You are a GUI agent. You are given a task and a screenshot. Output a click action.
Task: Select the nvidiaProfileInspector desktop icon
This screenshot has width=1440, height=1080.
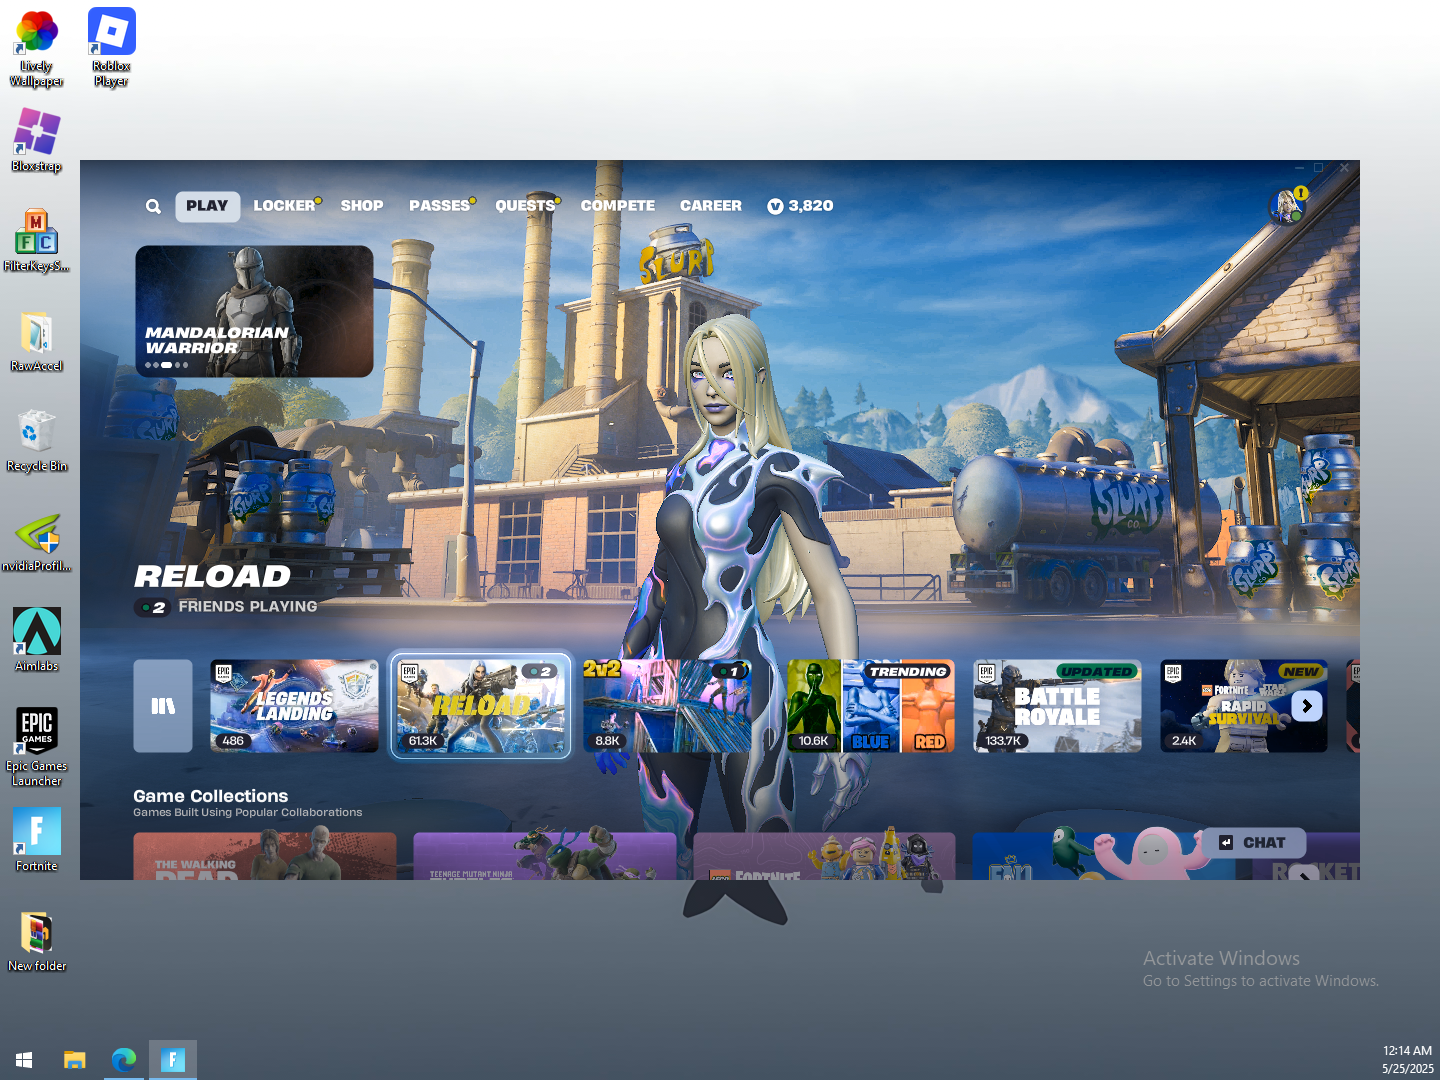pyautogui.click(x=37, y=541)
